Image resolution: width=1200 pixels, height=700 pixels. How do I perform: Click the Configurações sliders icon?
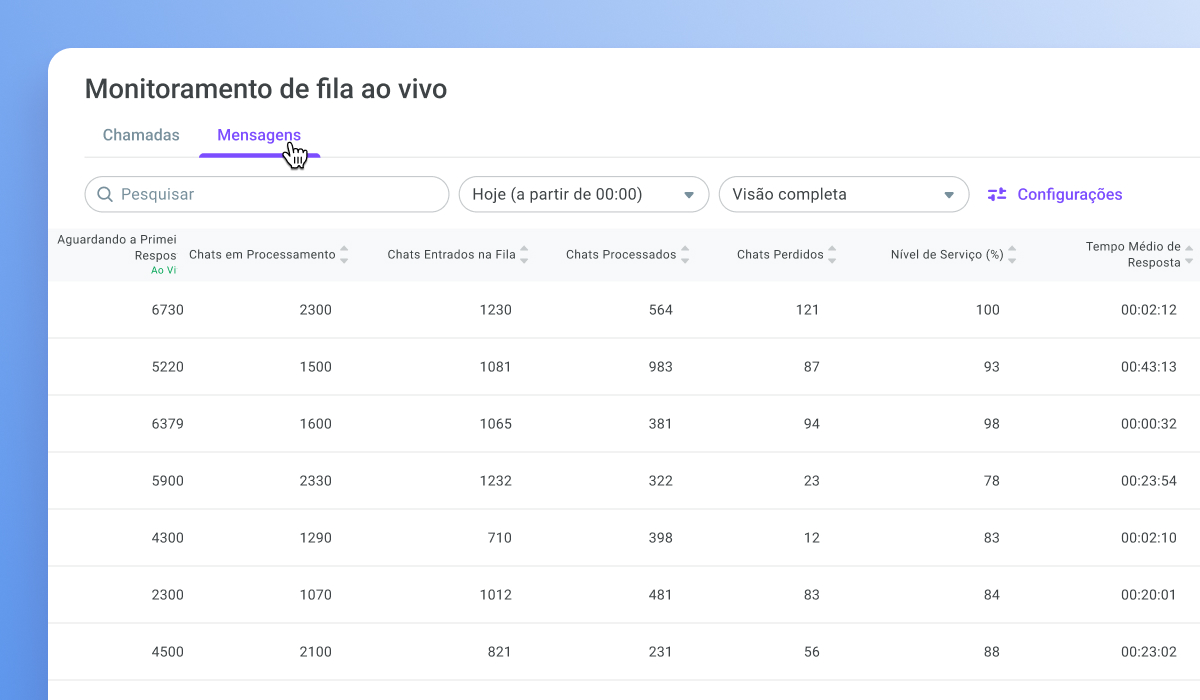point(997,195)
